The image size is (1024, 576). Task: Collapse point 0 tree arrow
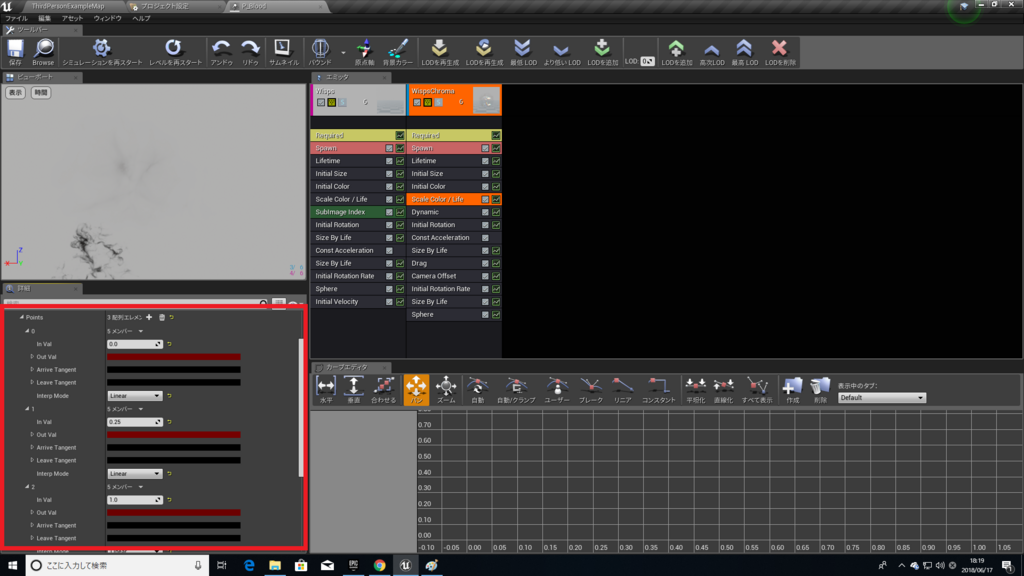point(27,331)
